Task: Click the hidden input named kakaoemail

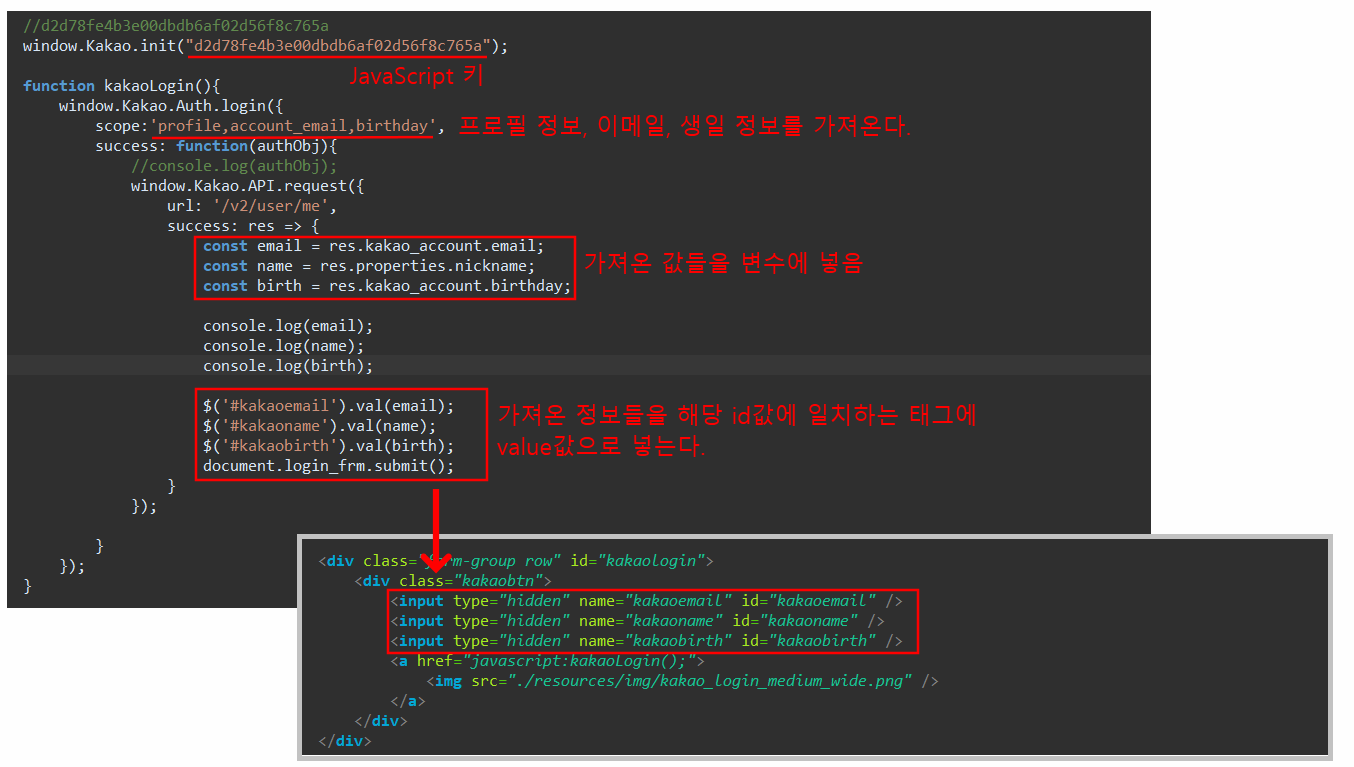Action: 647,601
